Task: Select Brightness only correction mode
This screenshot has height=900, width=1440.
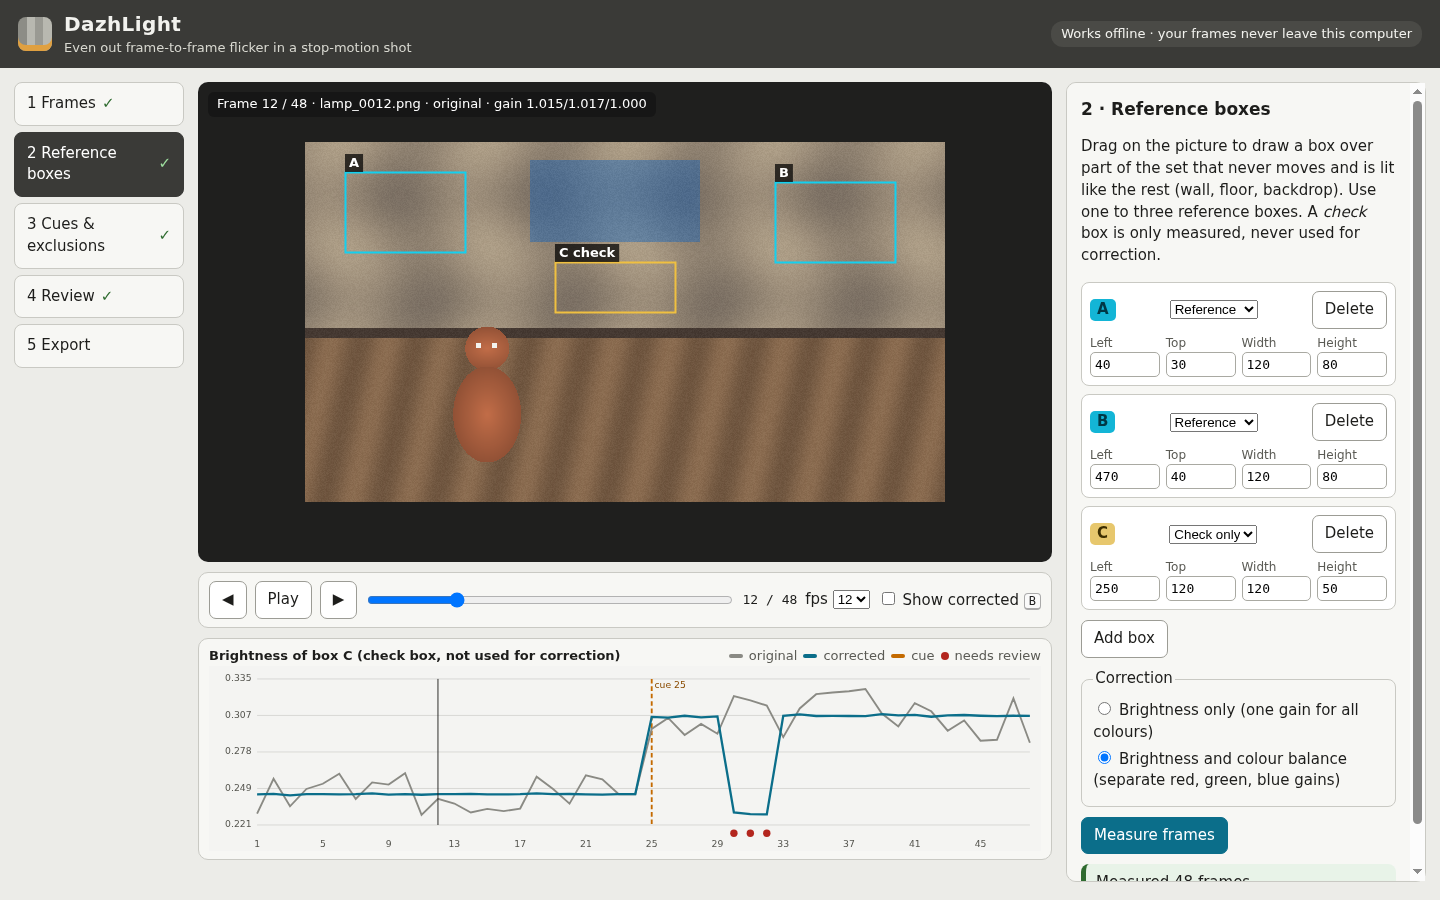Action: tap(1104, 709)
